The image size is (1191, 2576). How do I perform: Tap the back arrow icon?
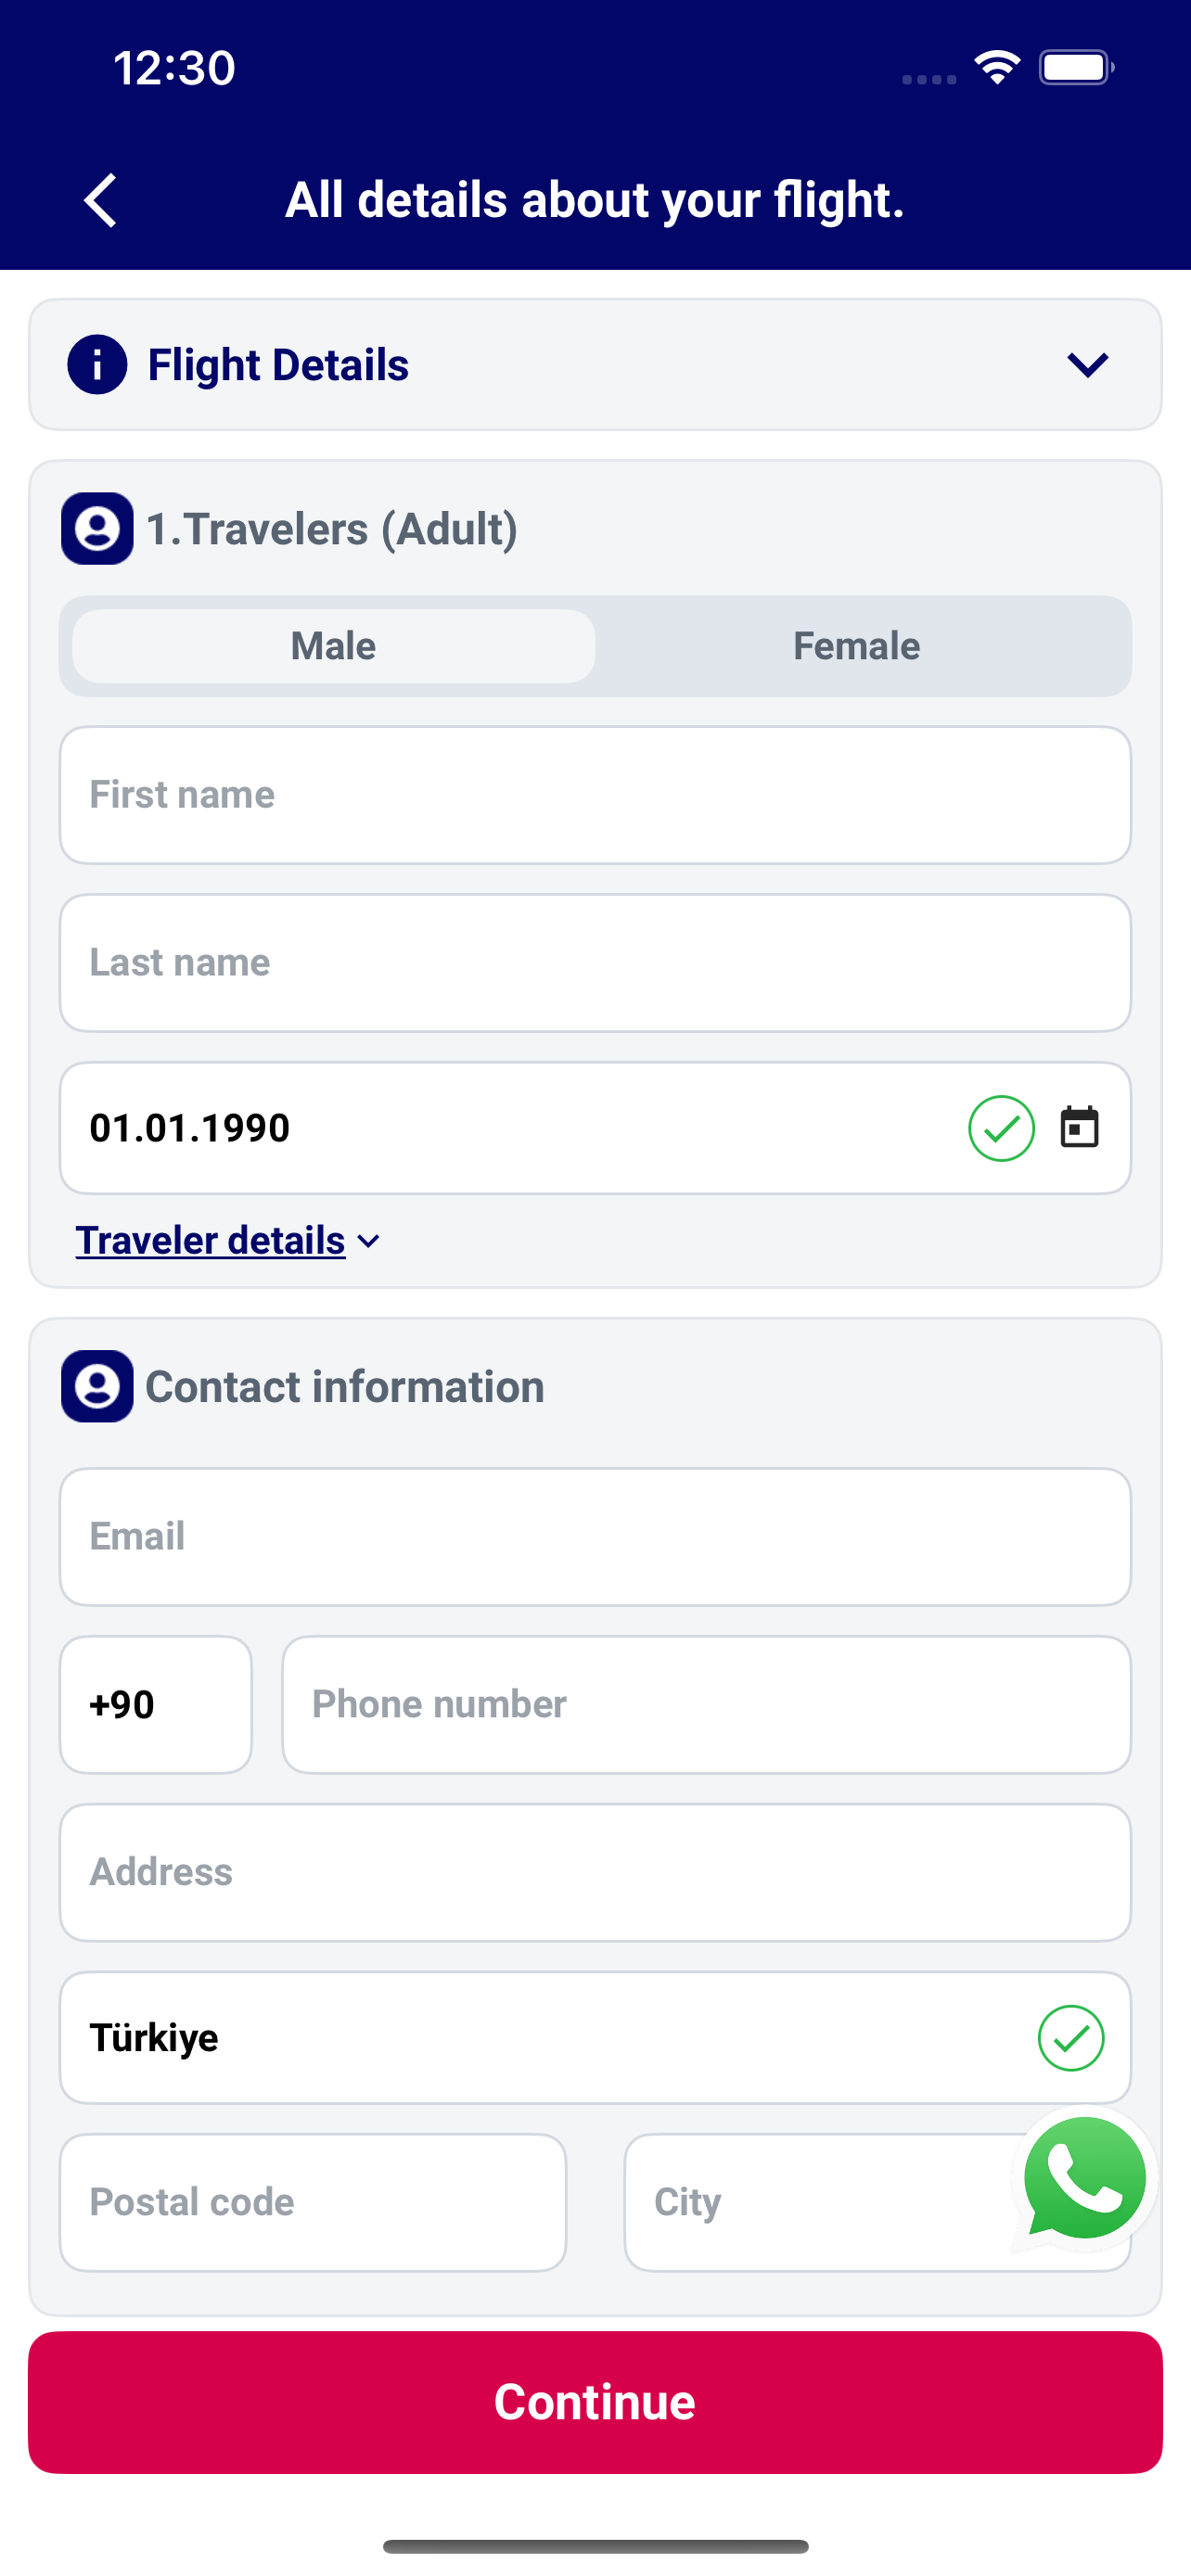click(x=100, y=200)
